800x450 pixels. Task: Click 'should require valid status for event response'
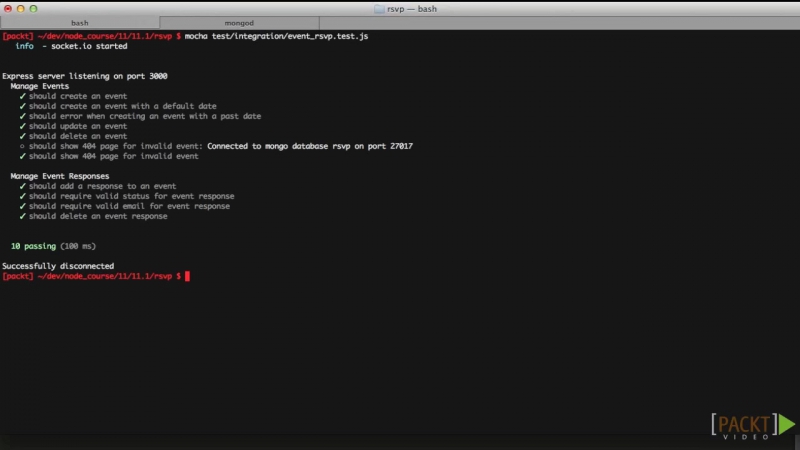click(x=132, y=196)
